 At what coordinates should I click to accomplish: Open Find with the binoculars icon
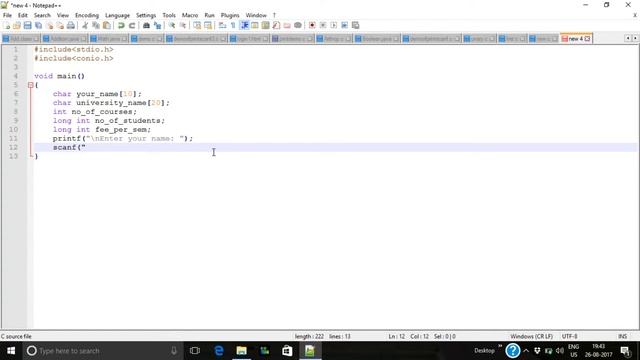click(146, 25)
